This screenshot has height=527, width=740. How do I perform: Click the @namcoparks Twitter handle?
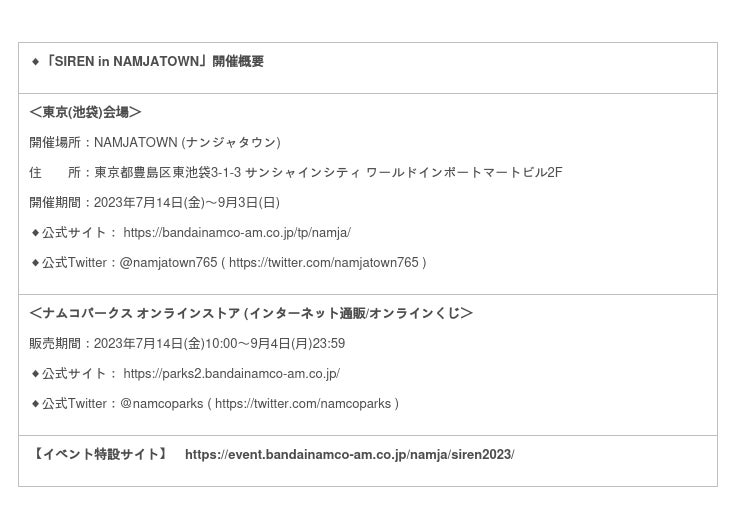coord(161,404)
